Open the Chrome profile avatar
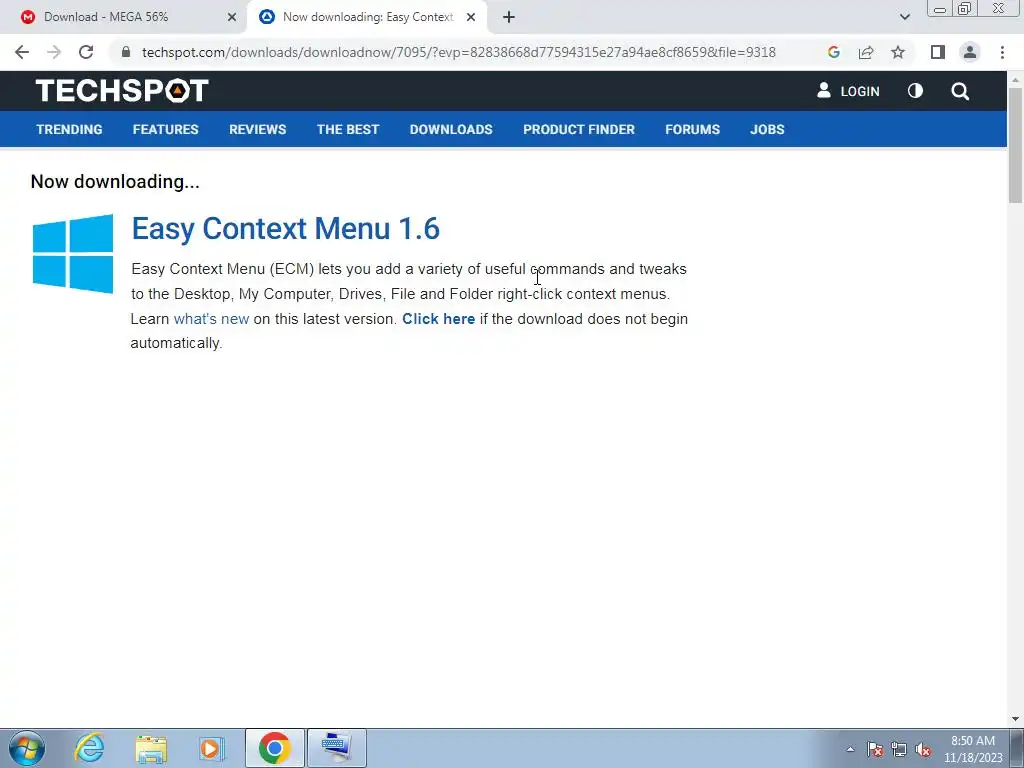 [970, 52]
